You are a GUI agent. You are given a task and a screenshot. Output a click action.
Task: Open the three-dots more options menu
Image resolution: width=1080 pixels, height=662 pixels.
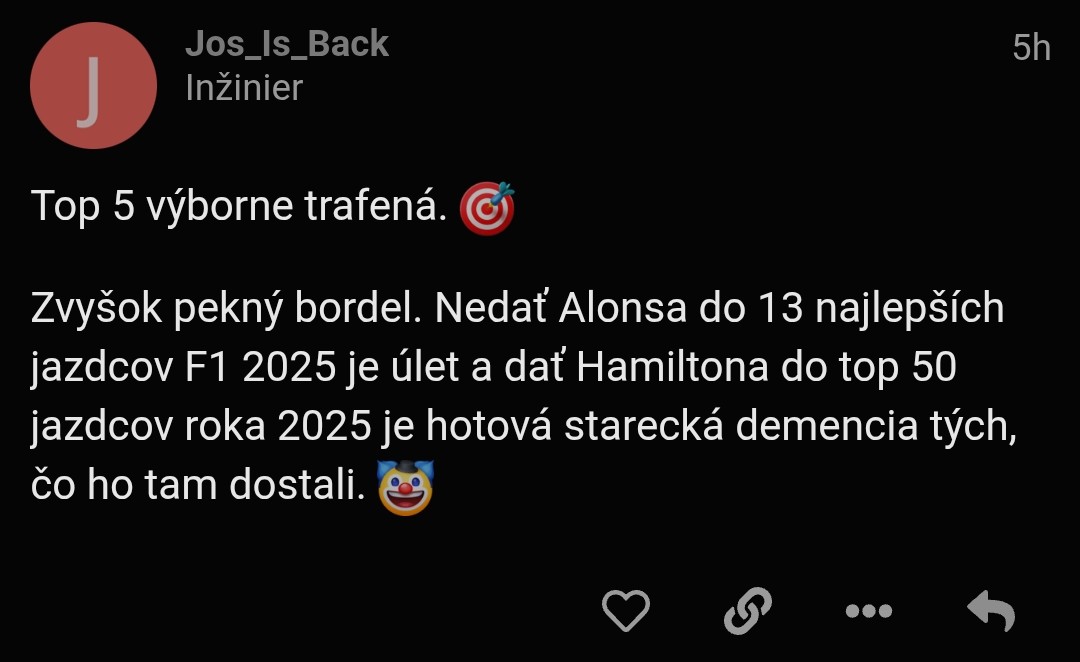869,611
